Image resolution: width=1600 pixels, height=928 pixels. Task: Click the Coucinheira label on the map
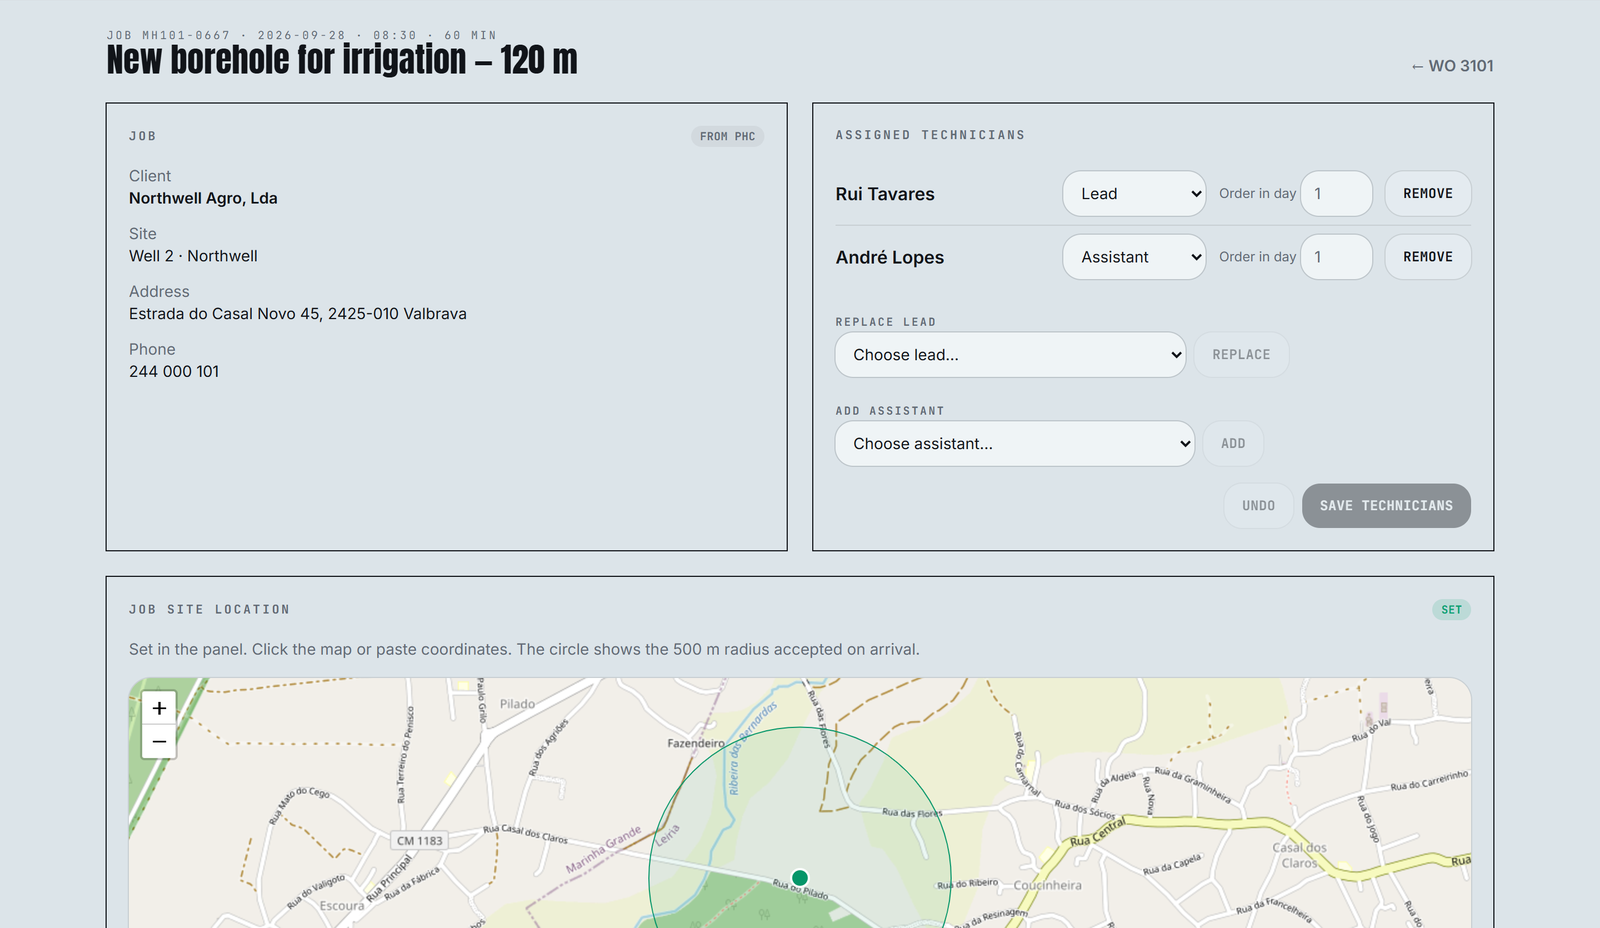[1047, 885]
